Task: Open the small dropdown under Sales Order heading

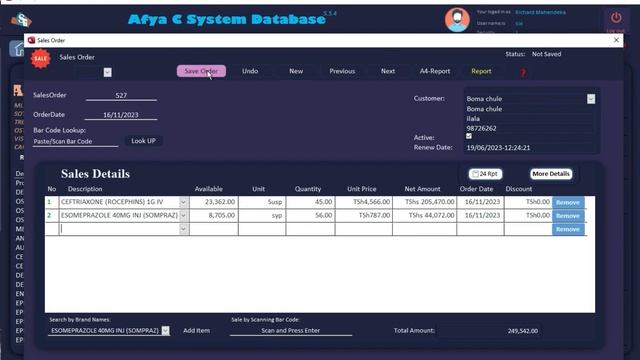Action: click(107, 72)
